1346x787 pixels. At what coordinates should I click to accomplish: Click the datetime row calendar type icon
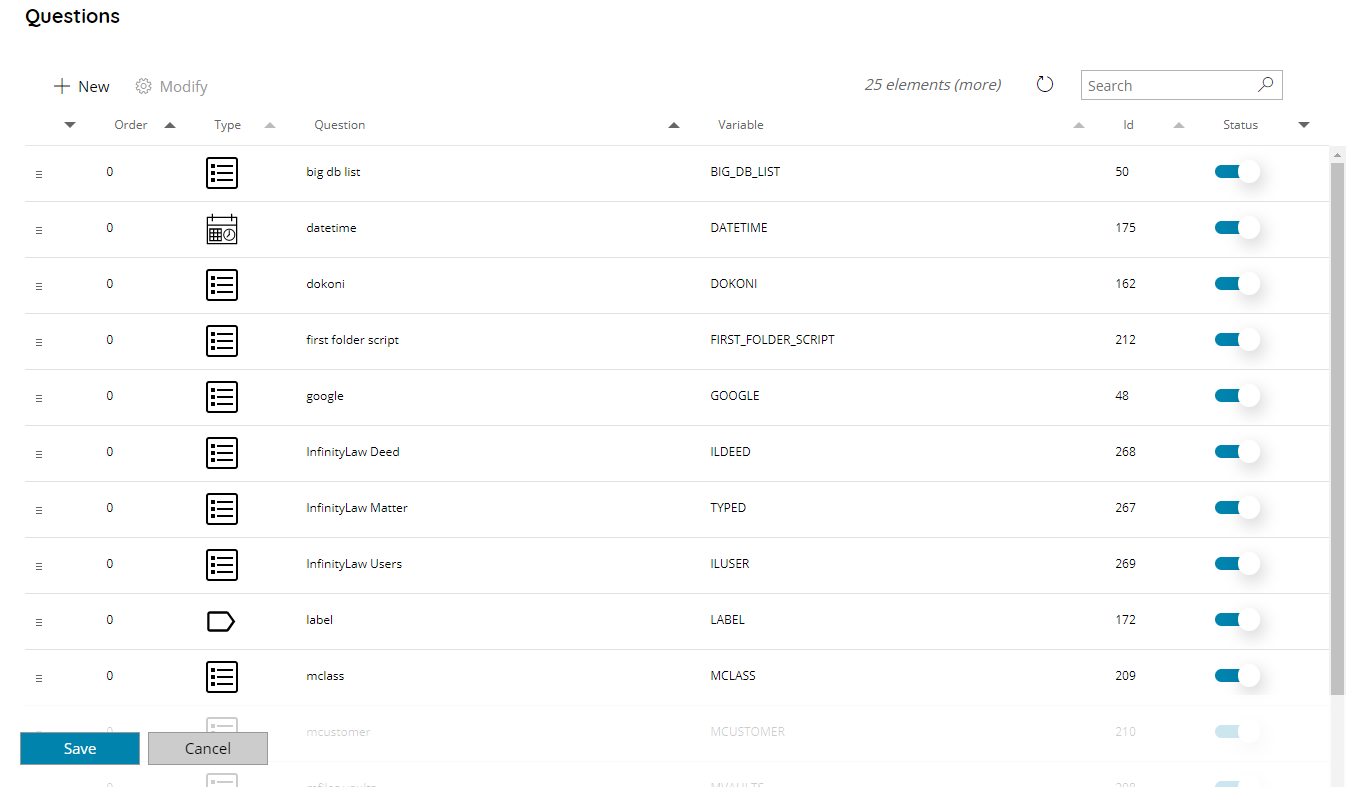[221, 229]
